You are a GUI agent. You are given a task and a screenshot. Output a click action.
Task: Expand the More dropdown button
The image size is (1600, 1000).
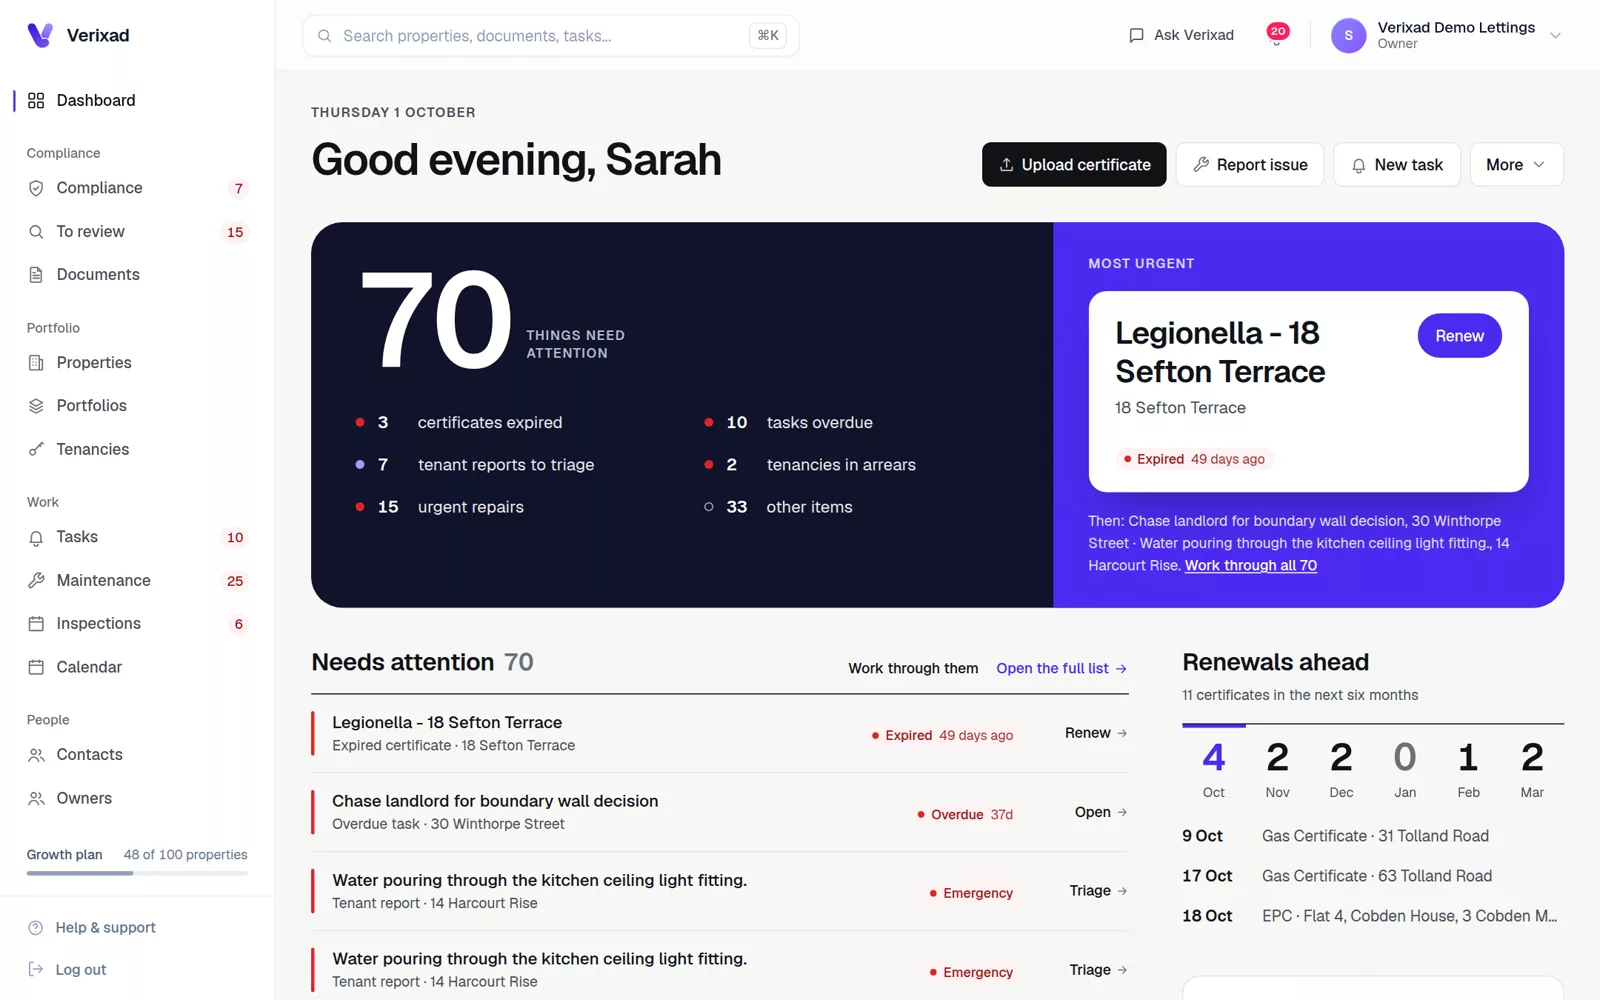(x=1516, y=165)
